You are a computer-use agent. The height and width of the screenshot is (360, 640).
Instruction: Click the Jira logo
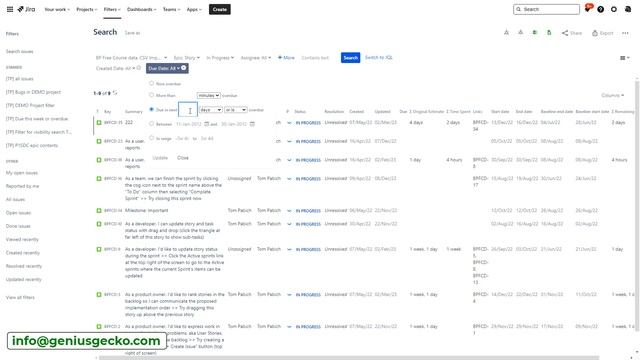pyautogui.click(x=26, y=9)
